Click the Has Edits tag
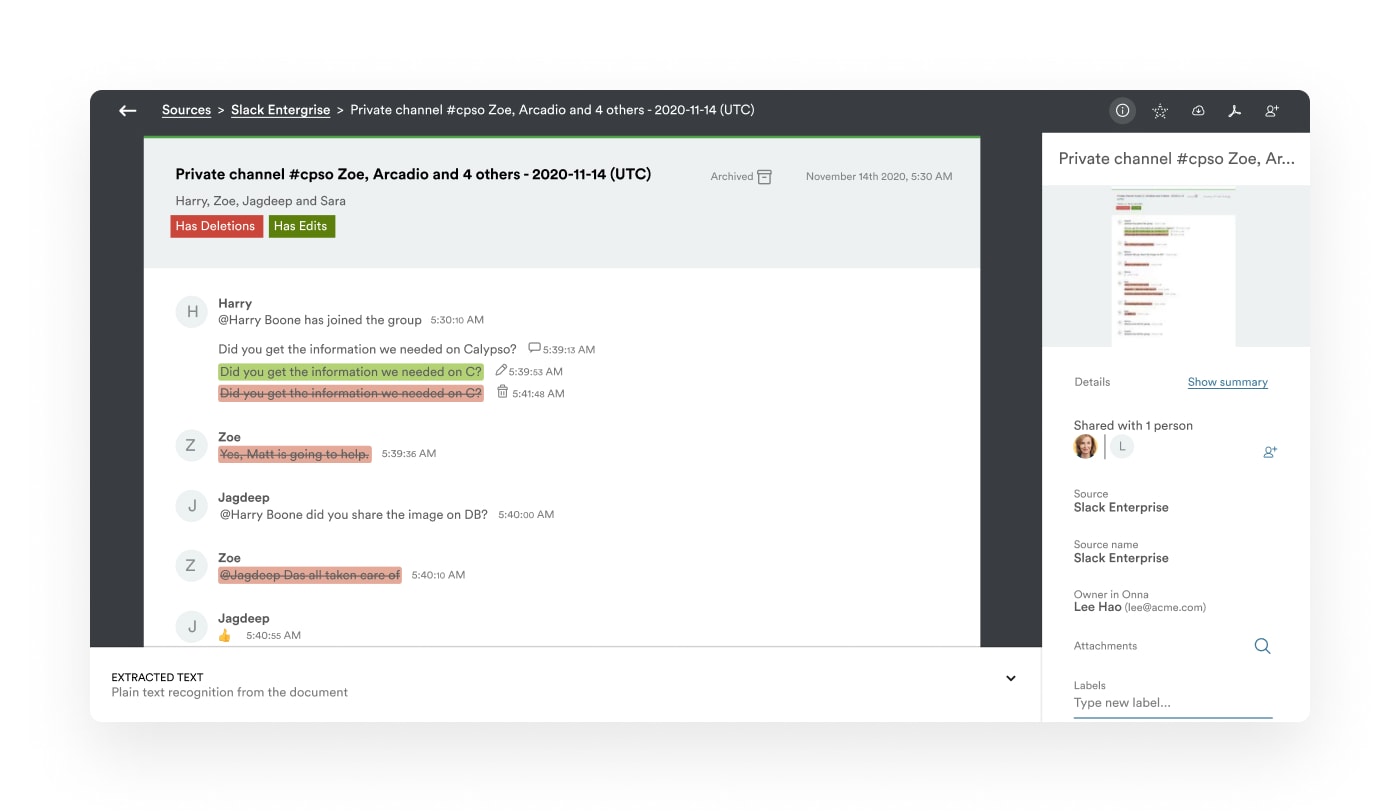The height and width of the screenshot is (812, 1400). point(301,226)
